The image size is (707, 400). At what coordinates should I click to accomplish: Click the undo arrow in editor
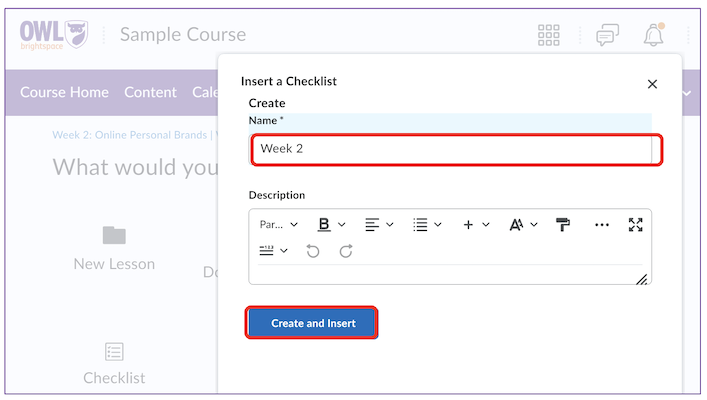click(313, 251)
